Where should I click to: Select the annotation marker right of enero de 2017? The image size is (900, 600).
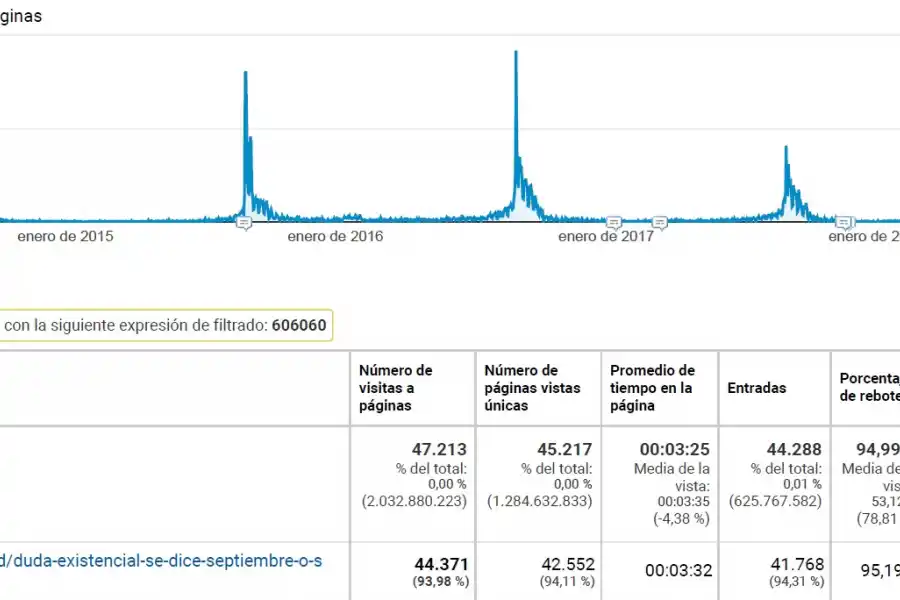point(660,222)
